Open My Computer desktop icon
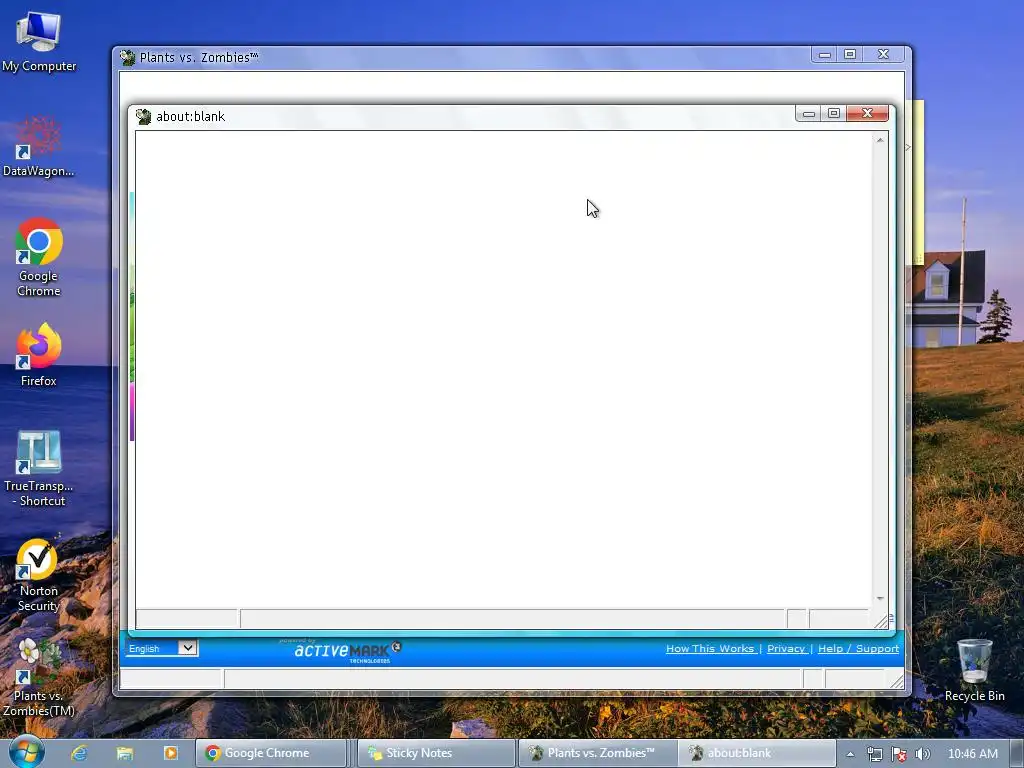 pyautogui.click(x=39, y=41)
